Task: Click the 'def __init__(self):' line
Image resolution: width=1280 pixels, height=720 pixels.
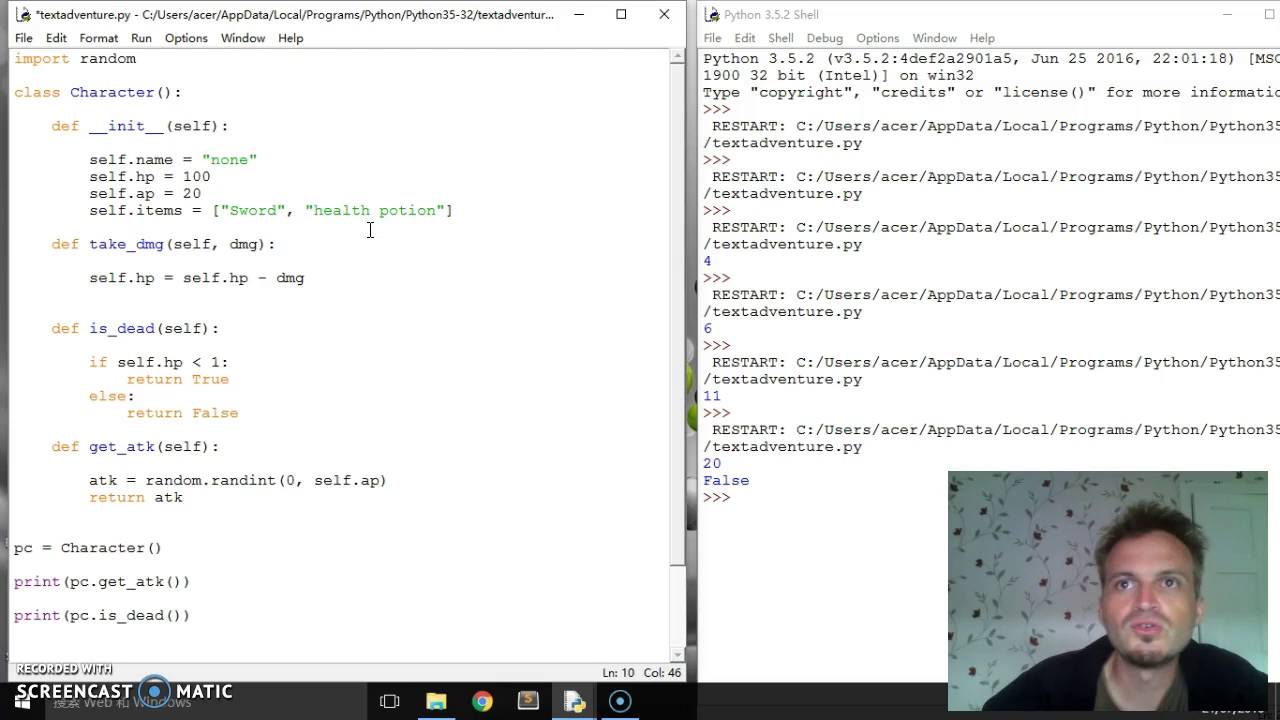Action: point(140,126)
